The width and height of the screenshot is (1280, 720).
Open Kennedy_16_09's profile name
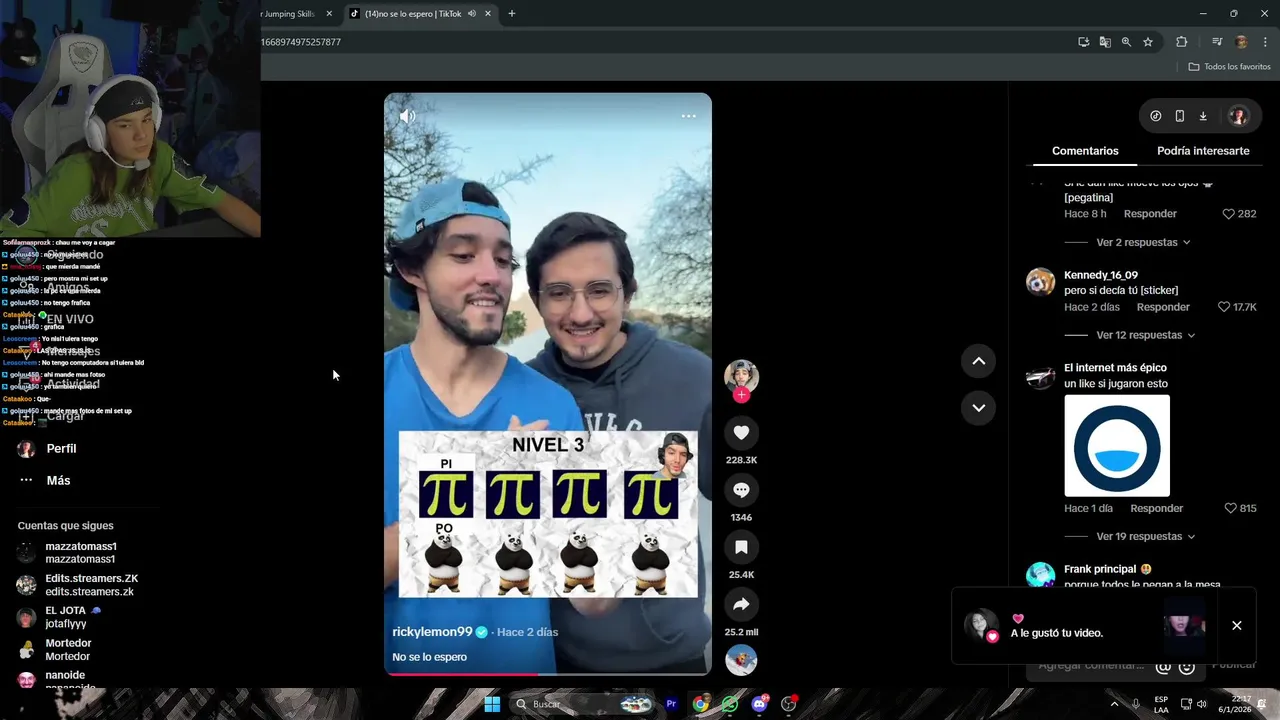(1101, 275)
